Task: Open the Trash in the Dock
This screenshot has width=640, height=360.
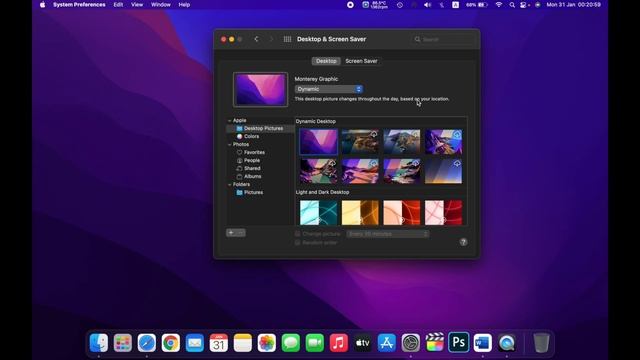Action: tap(541, 342)
